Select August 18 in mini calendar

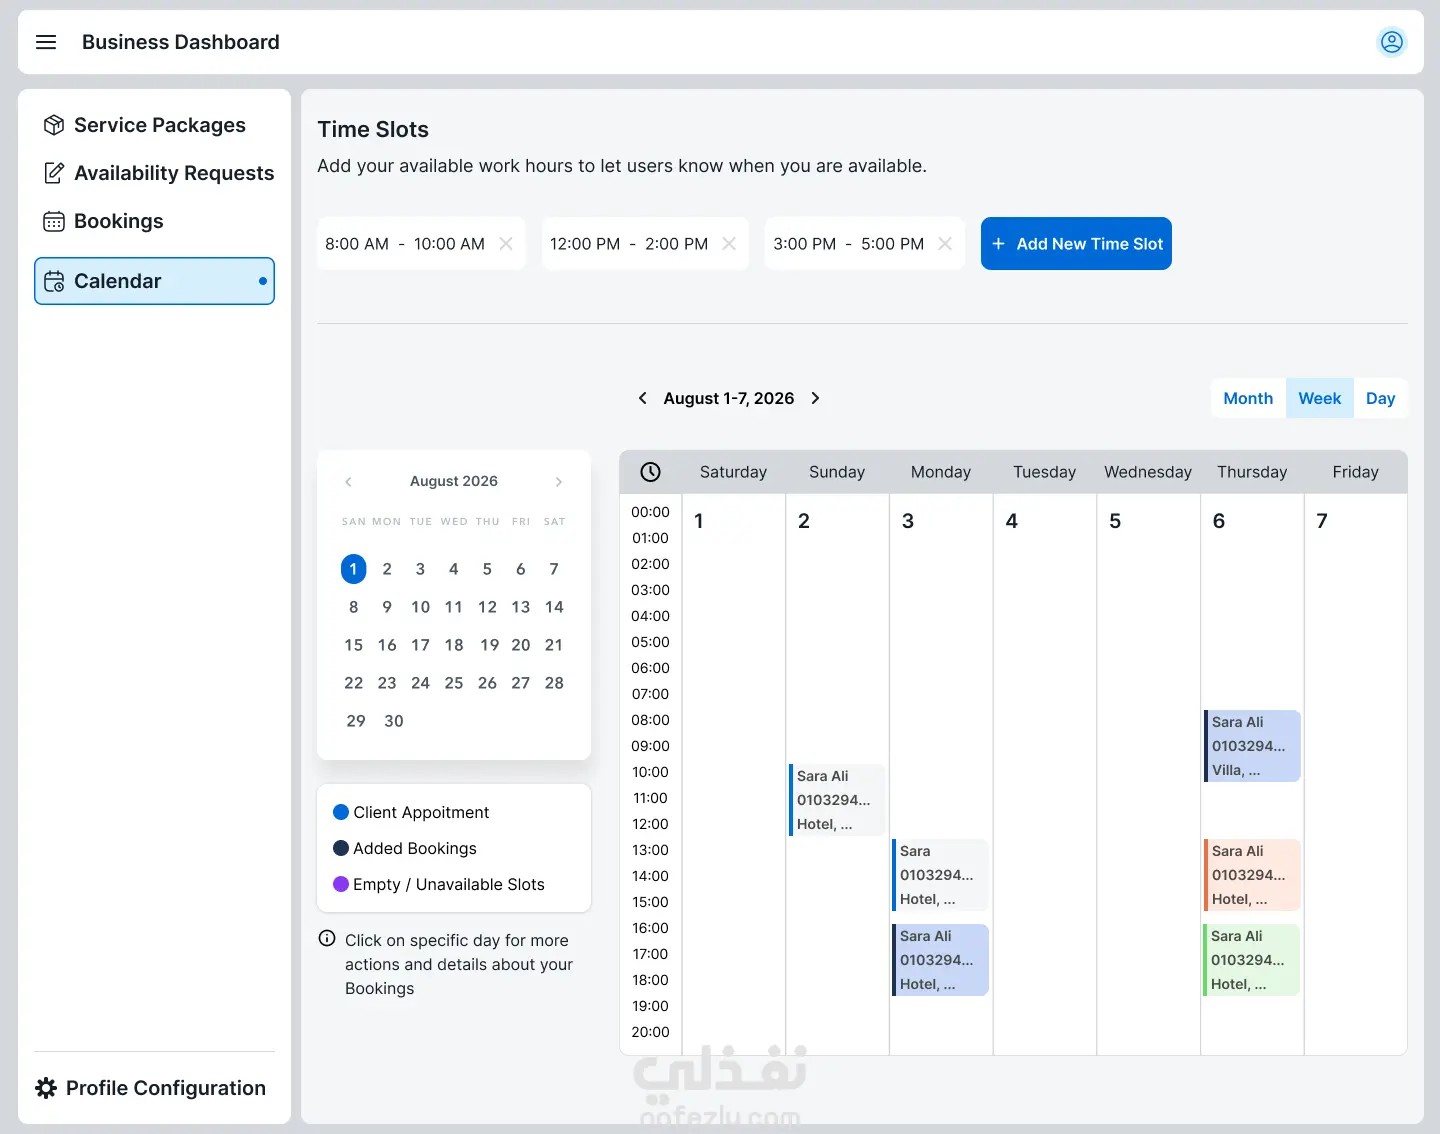click(x=454, y=645)
